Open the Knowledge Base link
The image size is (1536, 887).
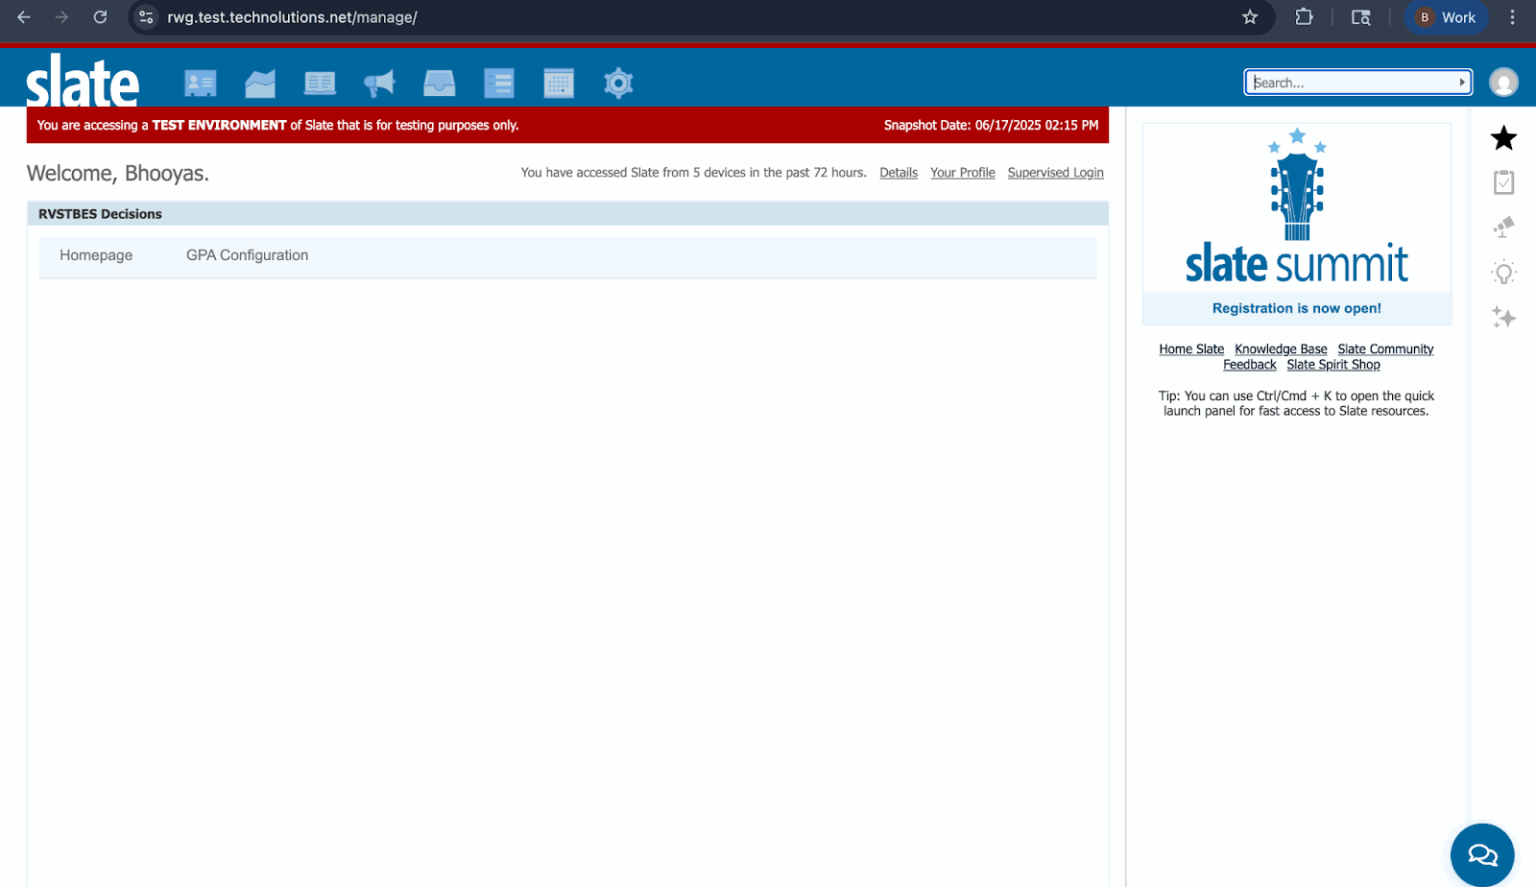[x=1280, y=349]
